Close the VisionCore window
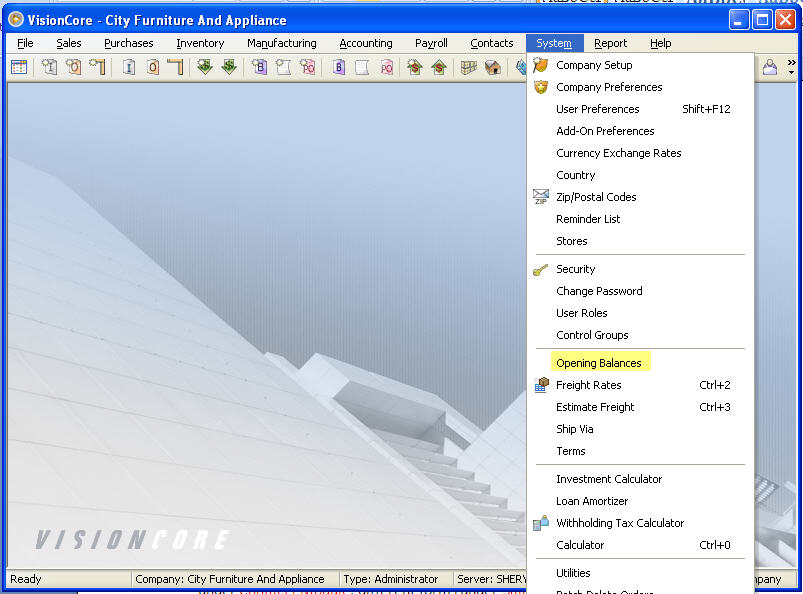 785,20
